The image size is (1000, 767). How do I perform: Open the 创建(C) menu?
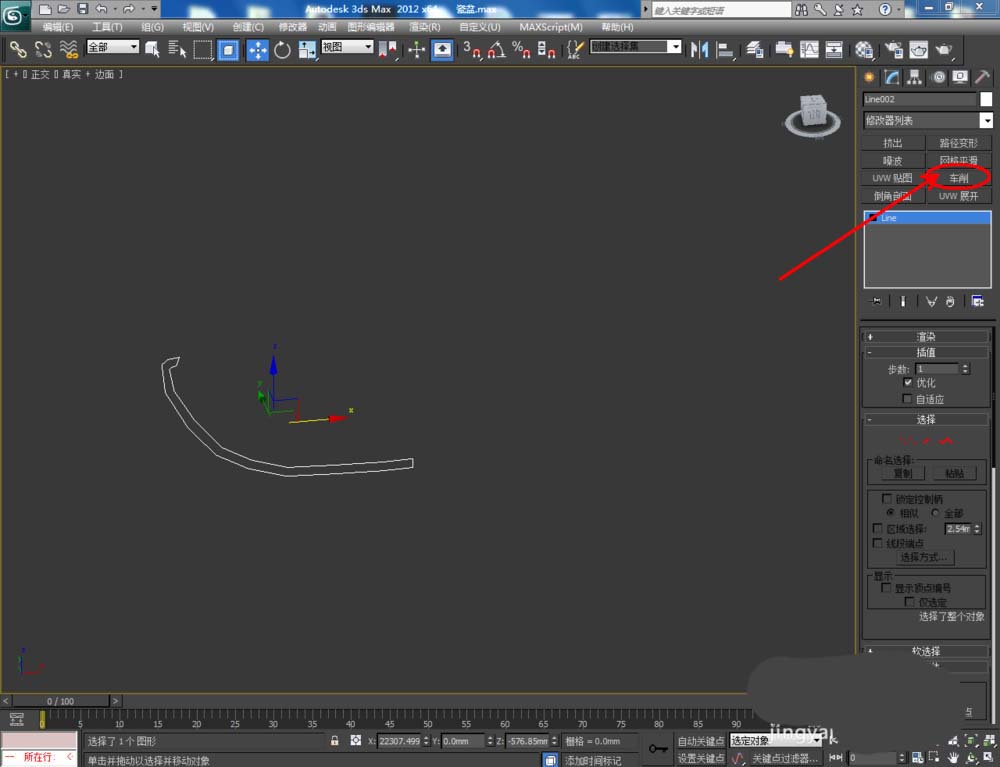click(248, 27)
